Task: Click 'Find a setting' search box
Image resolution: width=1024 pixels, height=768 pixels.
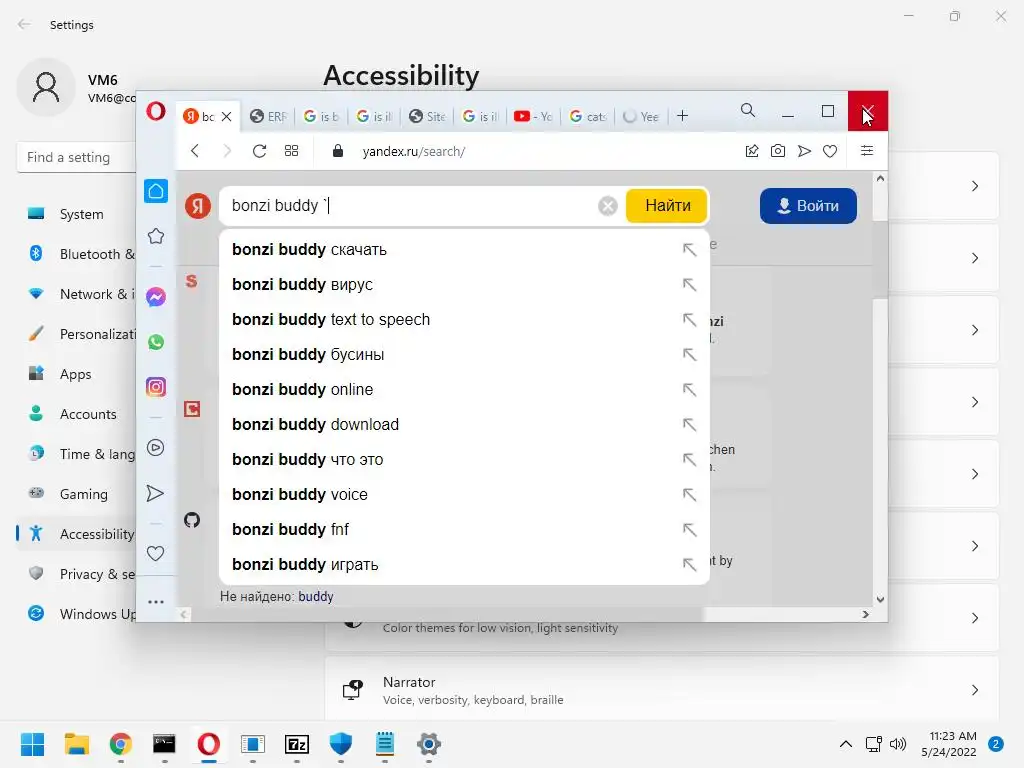Action: click(x=76, y=157)
